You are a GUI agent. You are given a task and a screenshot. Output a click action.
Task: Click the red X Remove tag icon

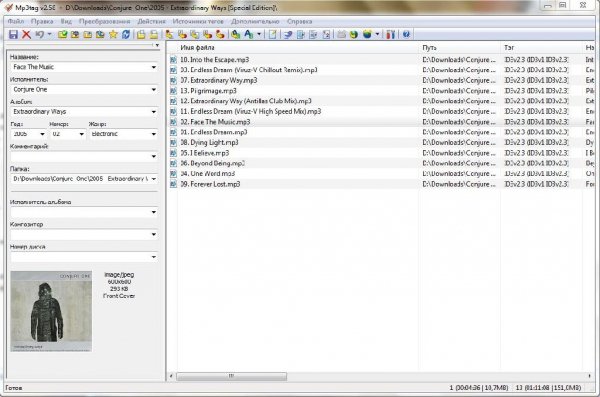(26, 35)
